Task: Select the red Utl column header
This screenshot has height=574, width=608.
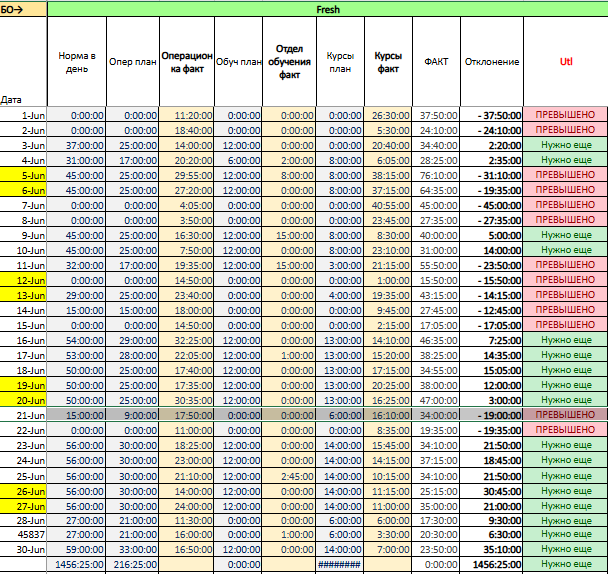Action: pyautogui.click(x=566, y=62)
